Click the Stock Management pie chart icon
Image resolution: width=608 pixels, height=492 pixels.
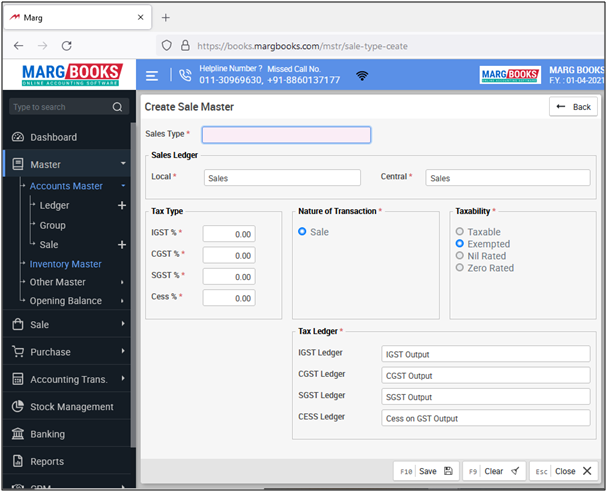[x=18, y=406]
